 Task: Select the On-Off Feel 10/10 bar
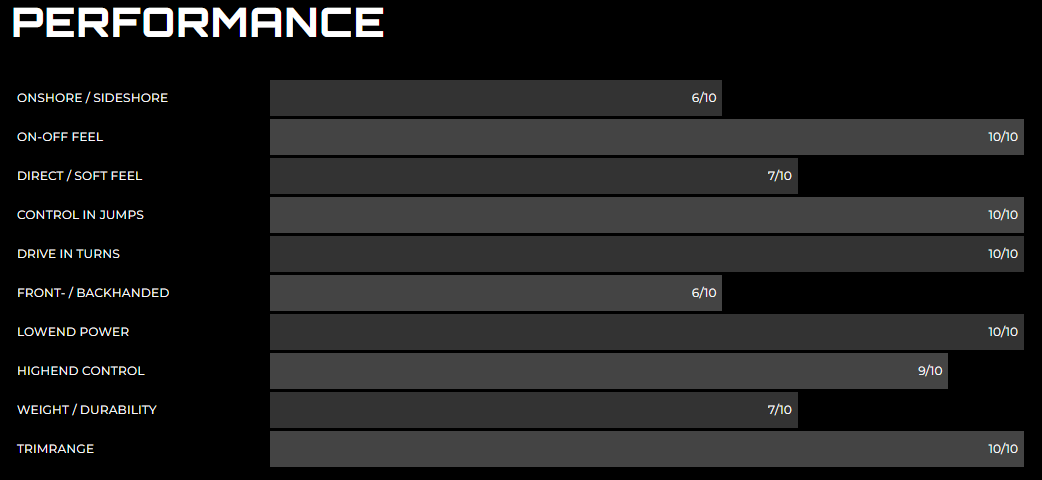647,137
